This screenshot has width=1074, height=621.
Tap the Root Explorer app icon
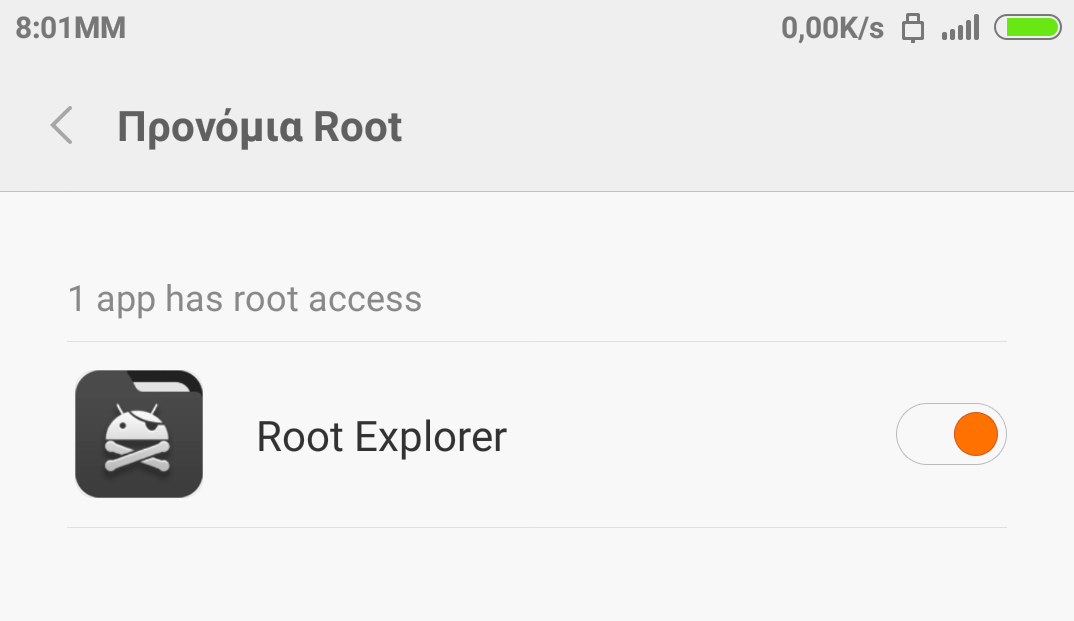click(139, 434)
